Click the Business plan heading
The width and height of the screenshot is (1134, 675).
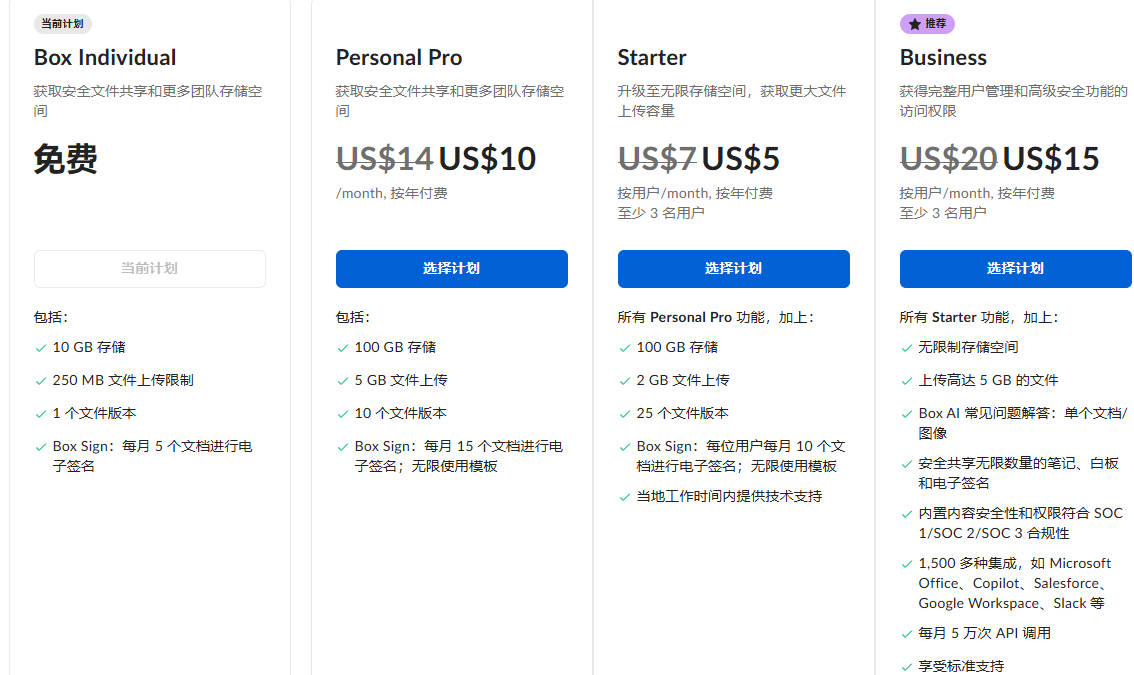pos(943,57)
